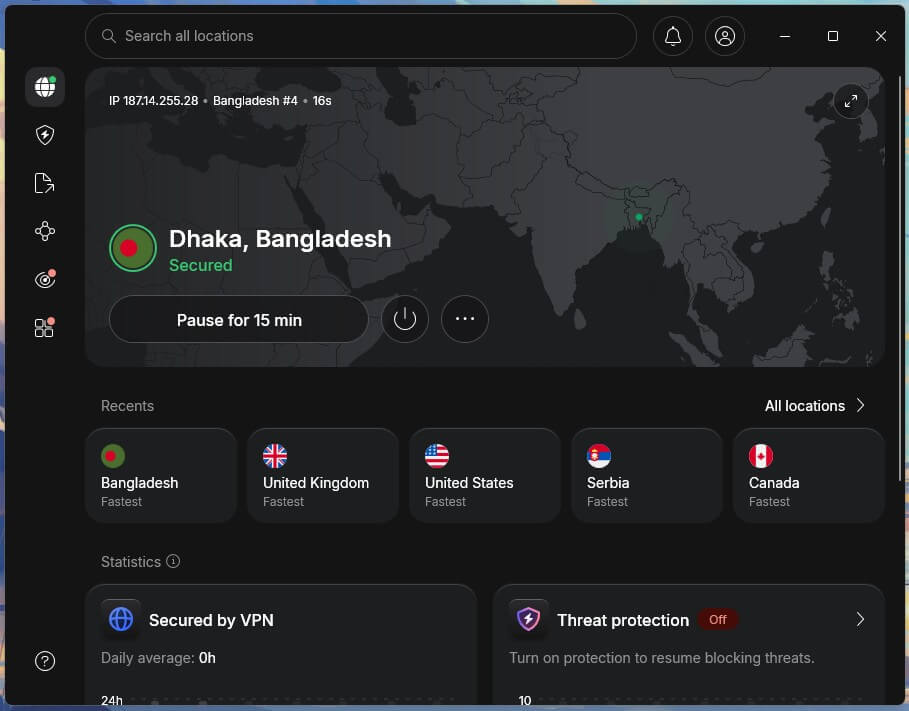Click the Dhaka, Bangladesh heading
The height and width of the screenshot is (711, 909).
280,239
